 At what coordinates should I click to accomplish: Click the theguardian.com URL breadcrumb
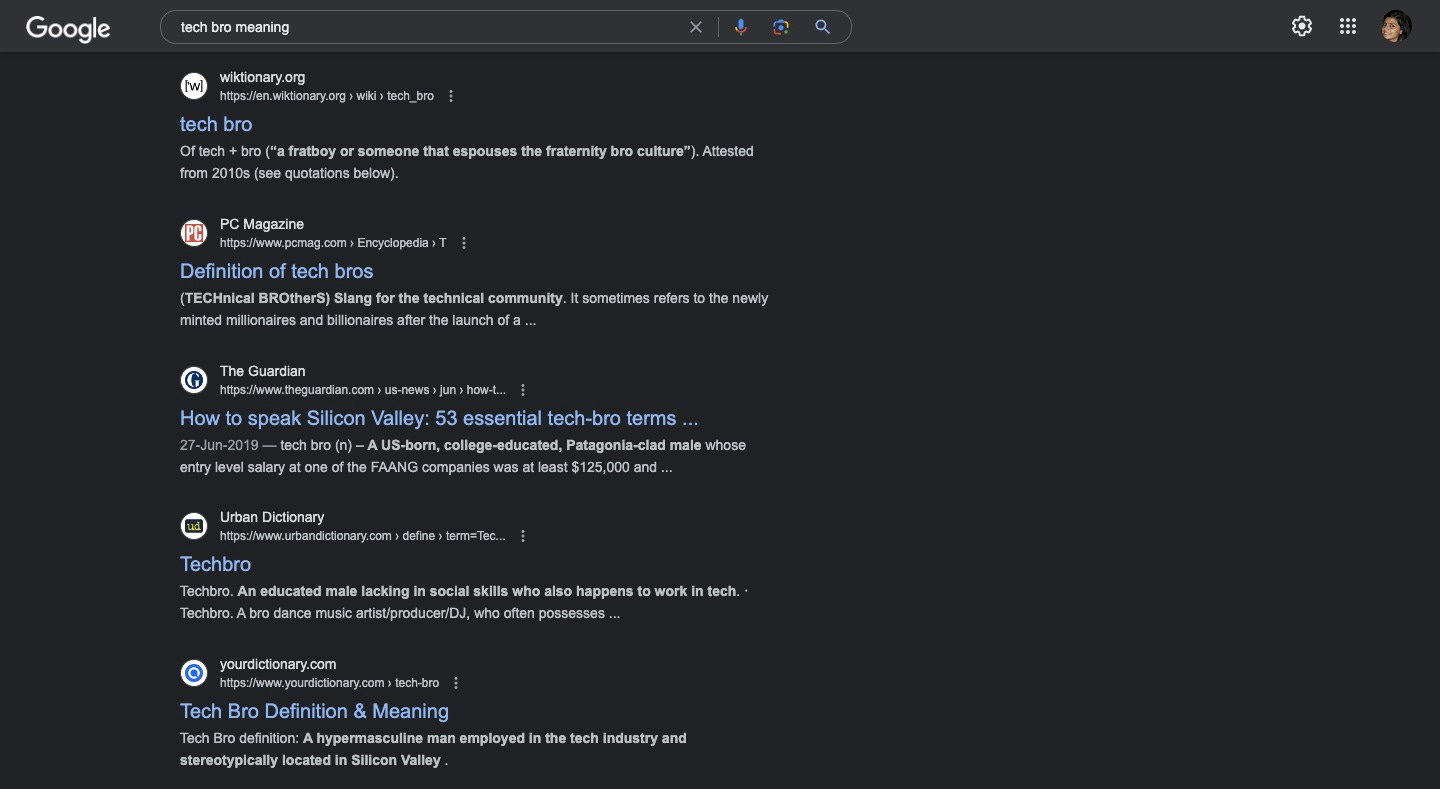(x=363, y=390)
